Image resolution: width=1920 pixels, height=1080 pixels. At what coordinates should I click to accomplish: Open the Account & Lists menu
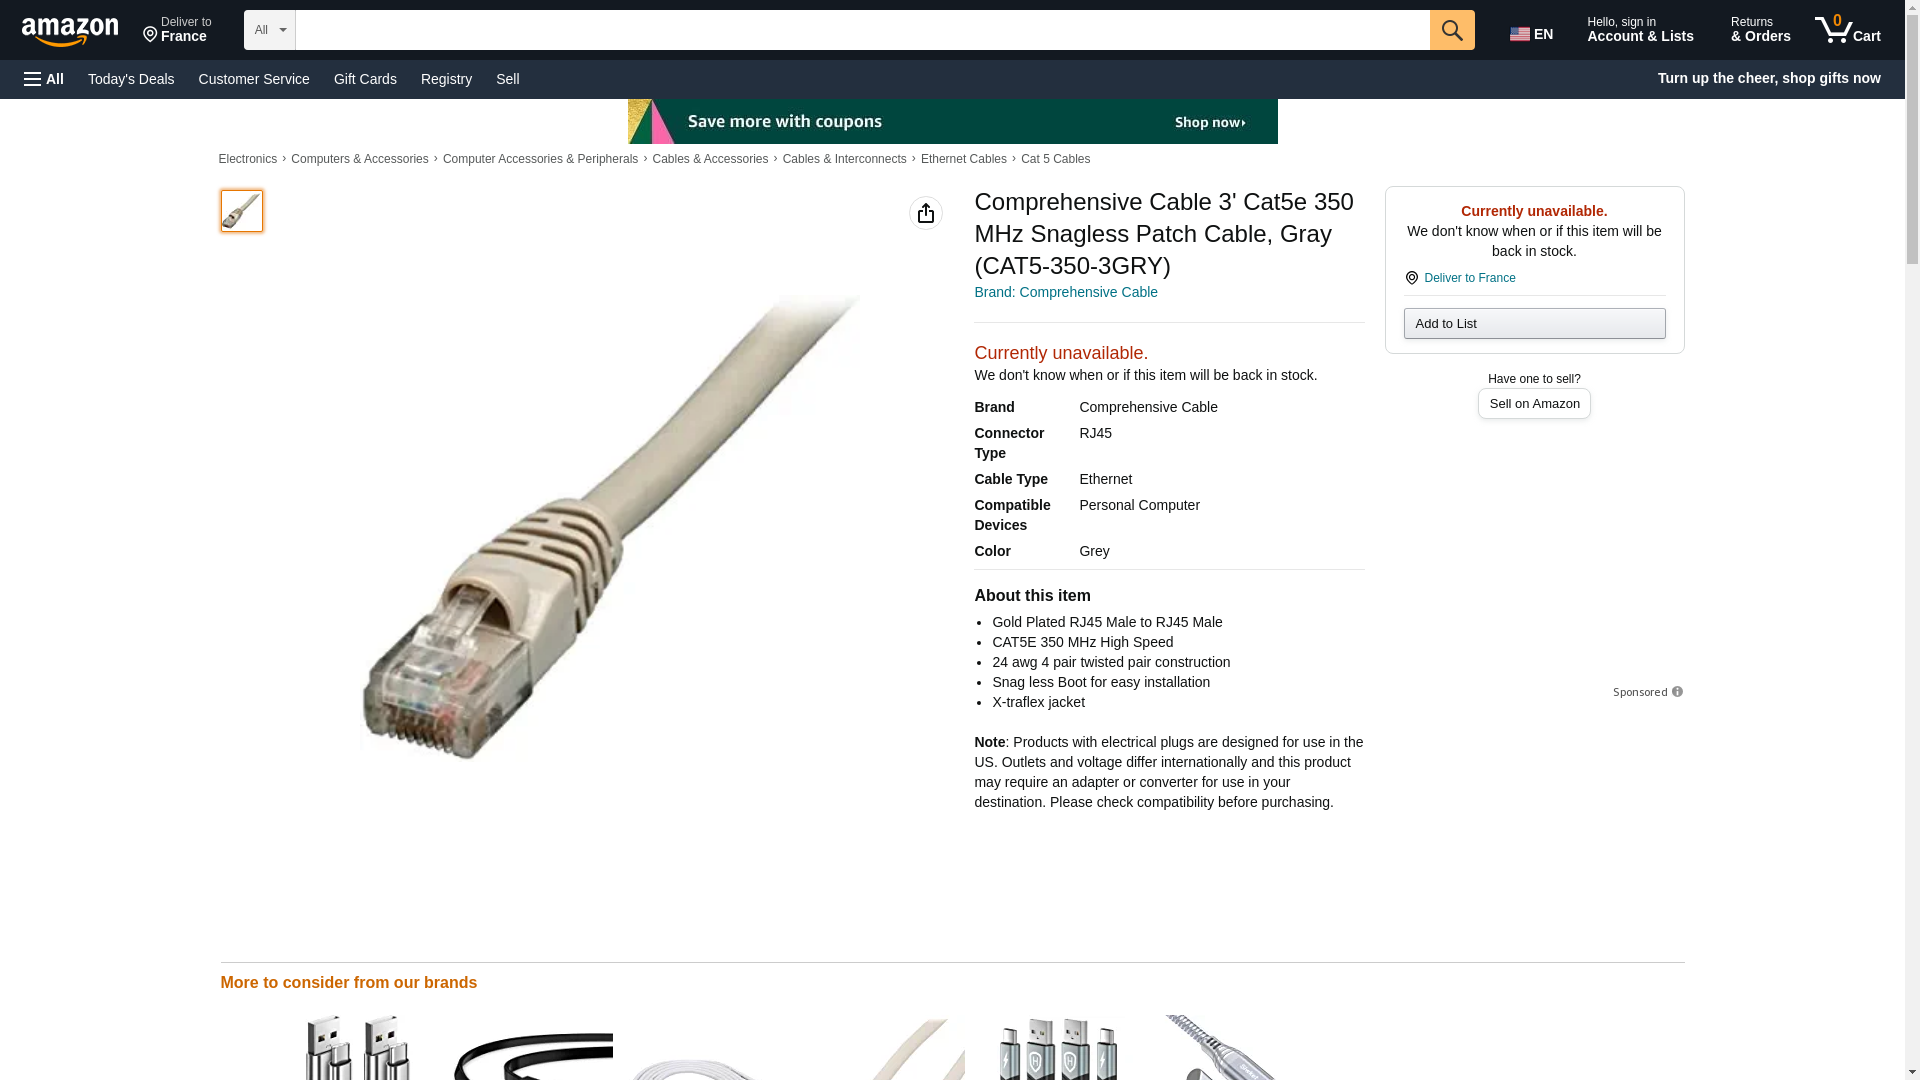(x=1640, y=29)
